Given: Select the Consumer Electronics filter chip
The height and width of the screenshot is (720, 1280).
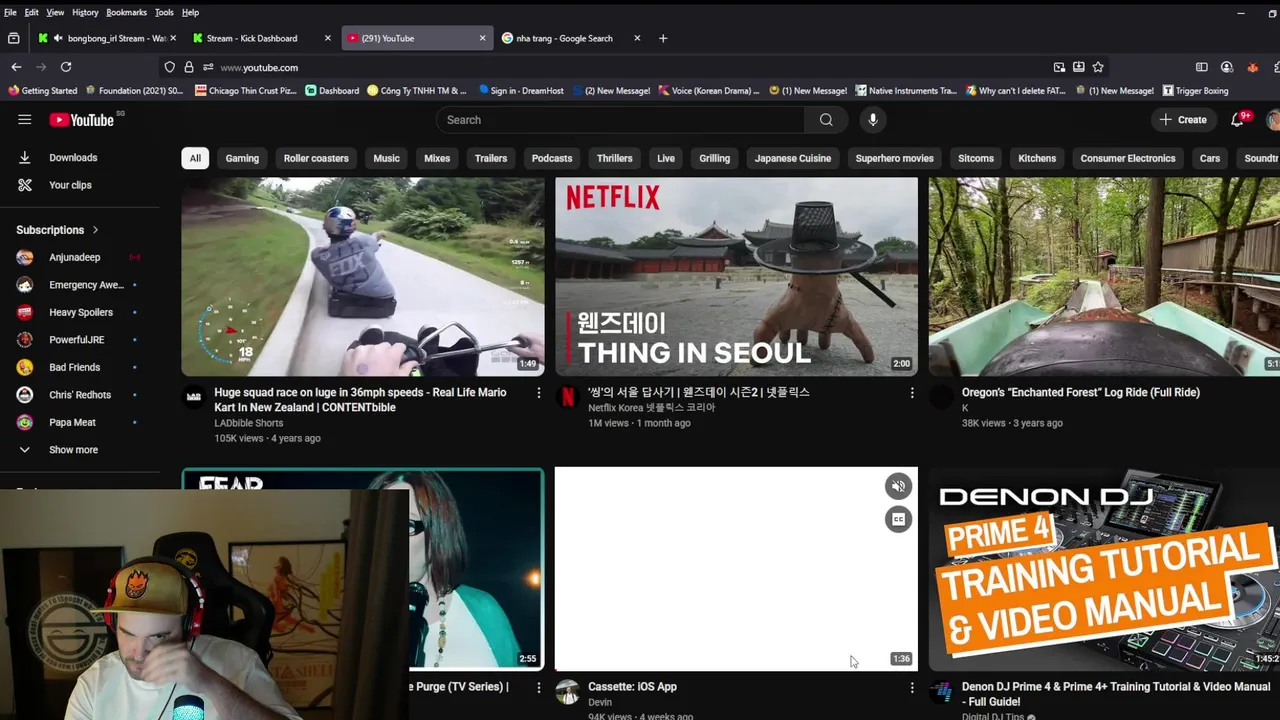Looking at the screenshot, I should 1128,158.
